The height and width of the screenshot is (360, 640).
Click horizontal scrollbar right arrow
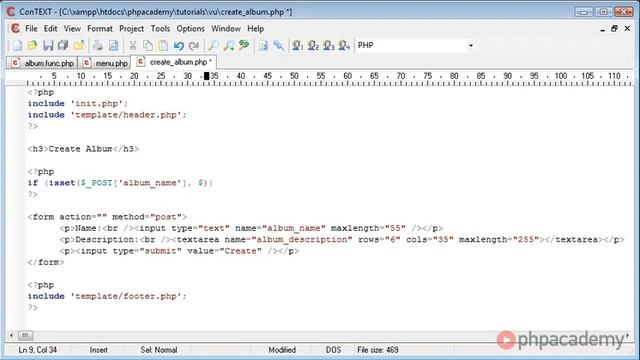(628, 336)
